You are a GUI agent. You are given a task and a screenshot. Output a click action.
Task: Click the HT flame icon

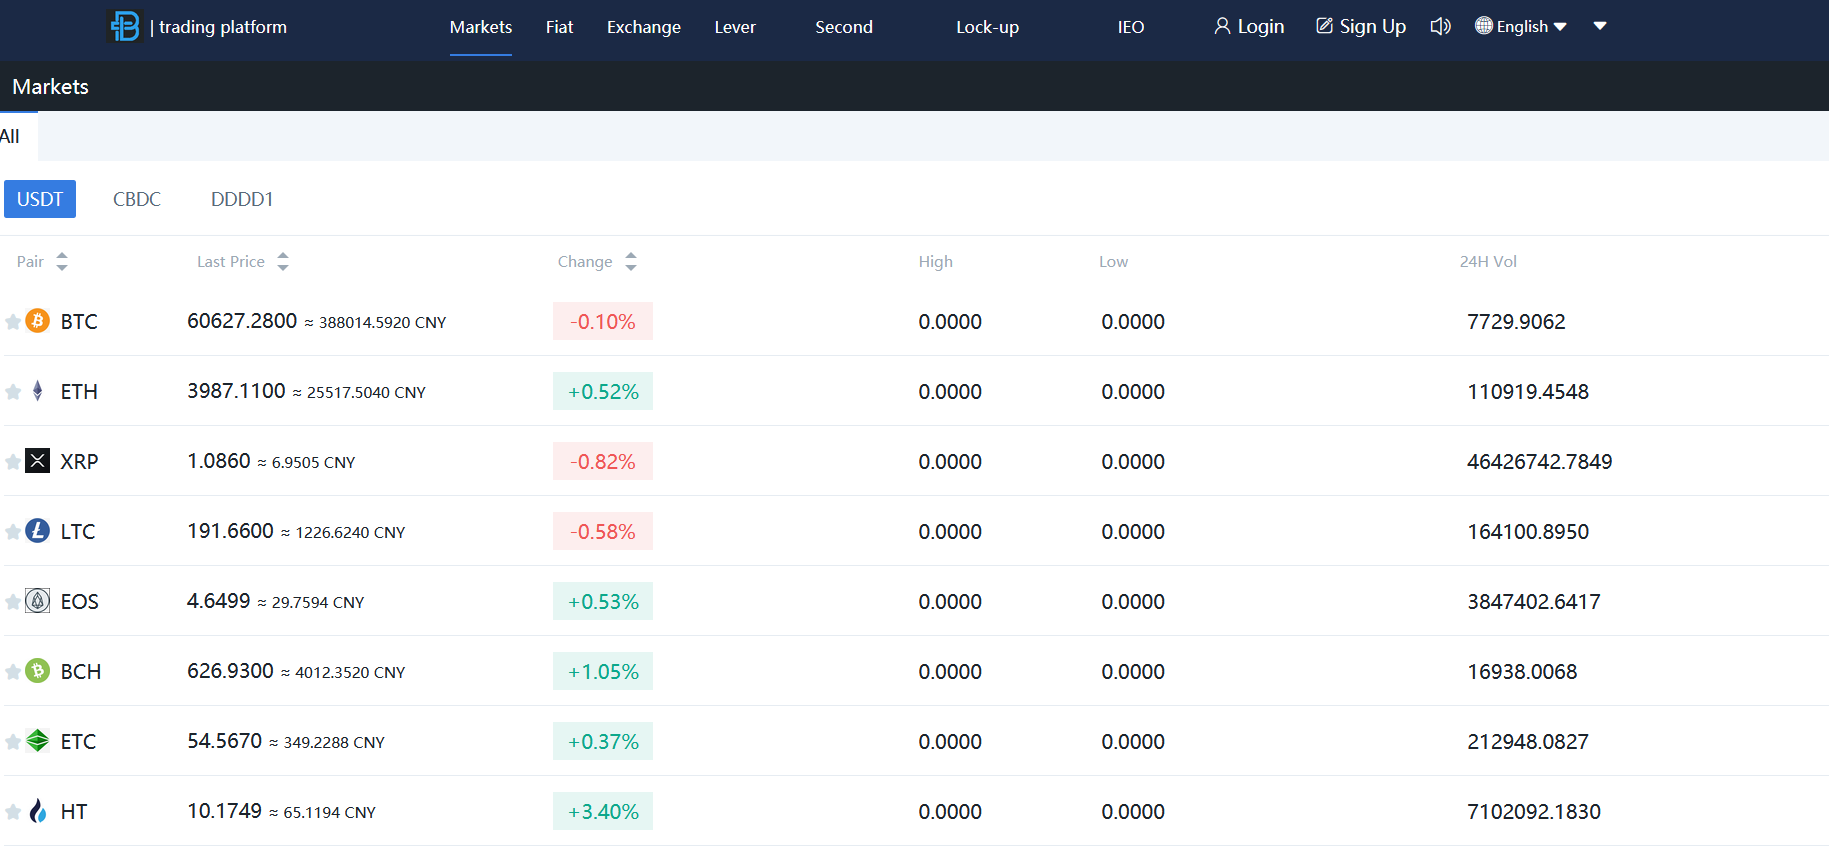(38, 811)
